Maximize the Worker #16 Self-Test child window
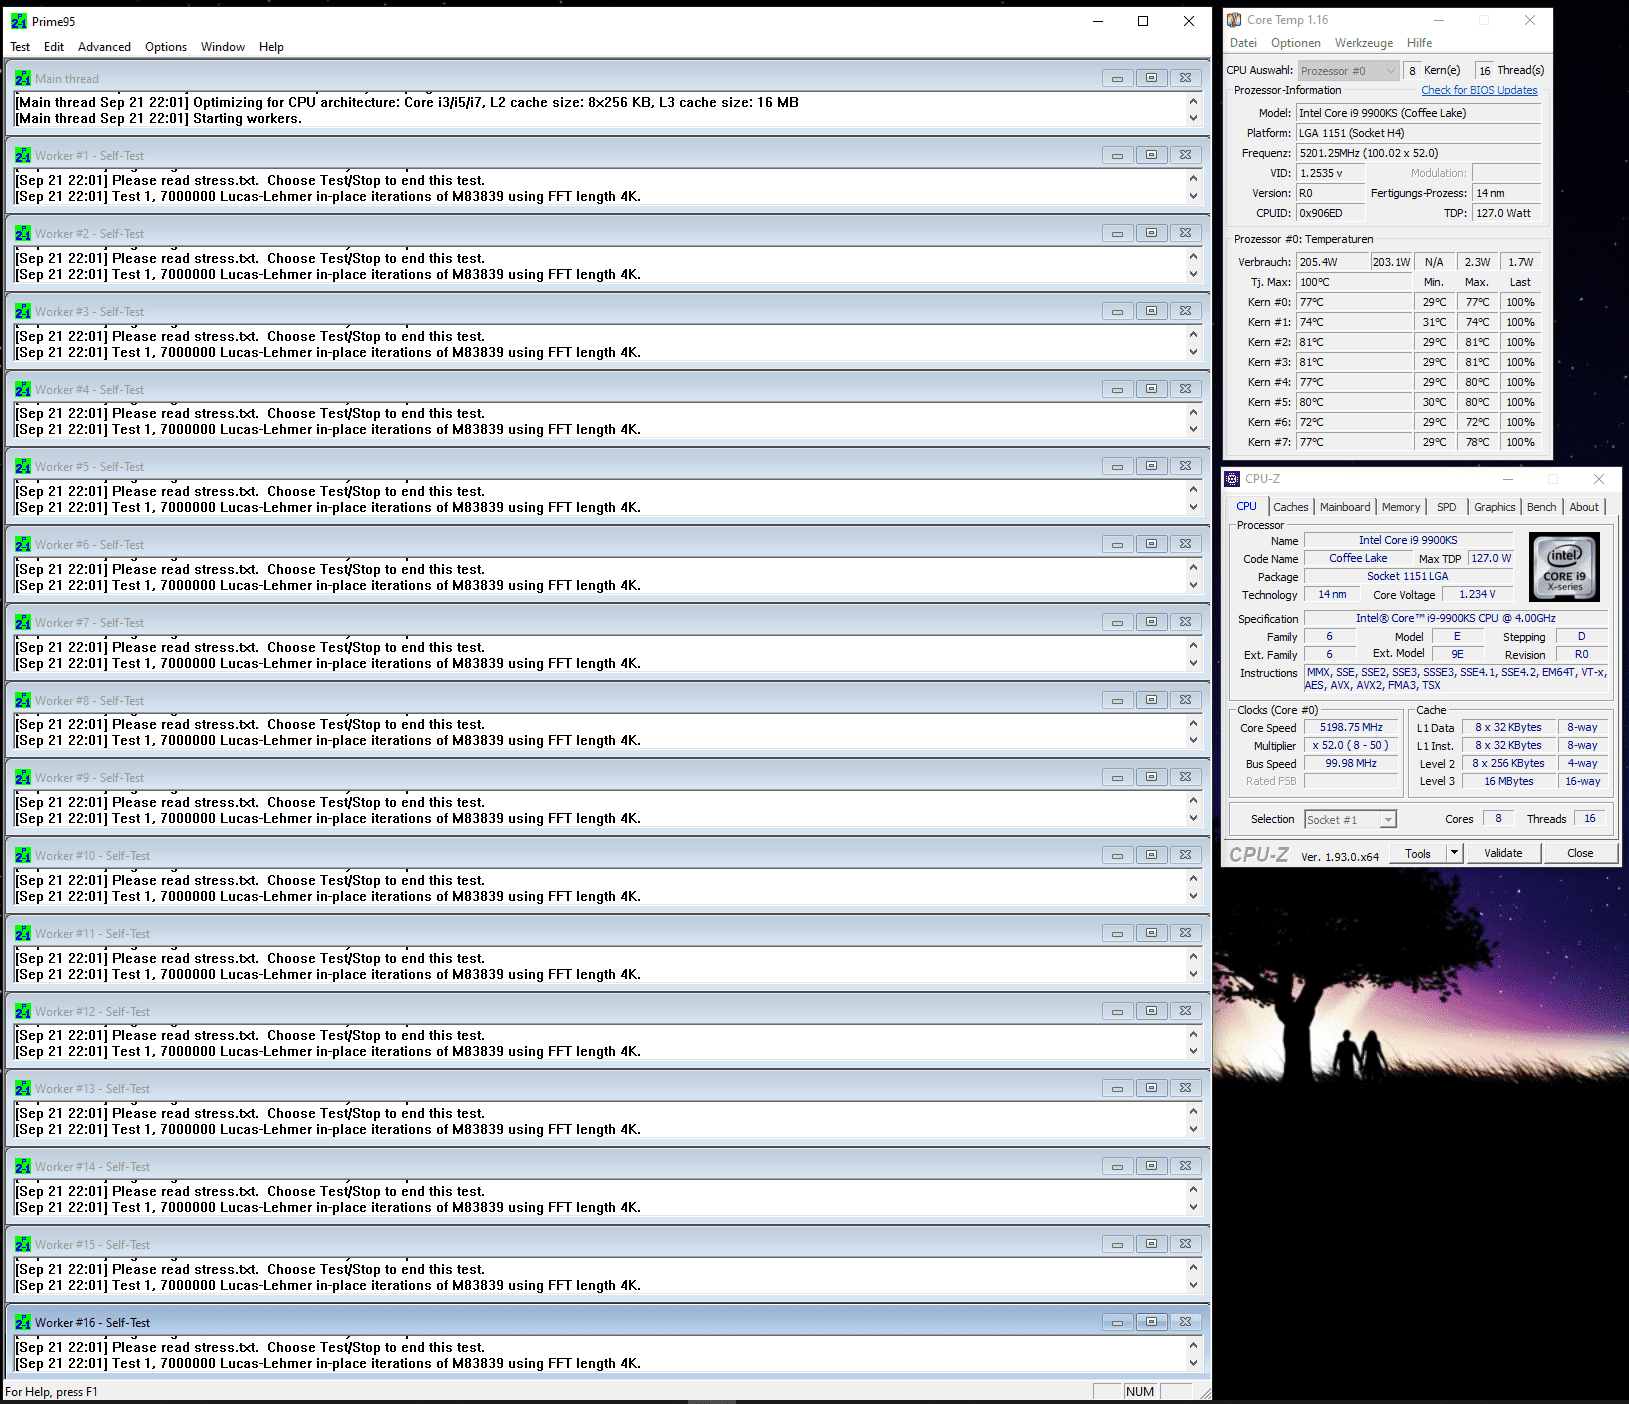The image size is (1629, 1404). (1151, 1322)
